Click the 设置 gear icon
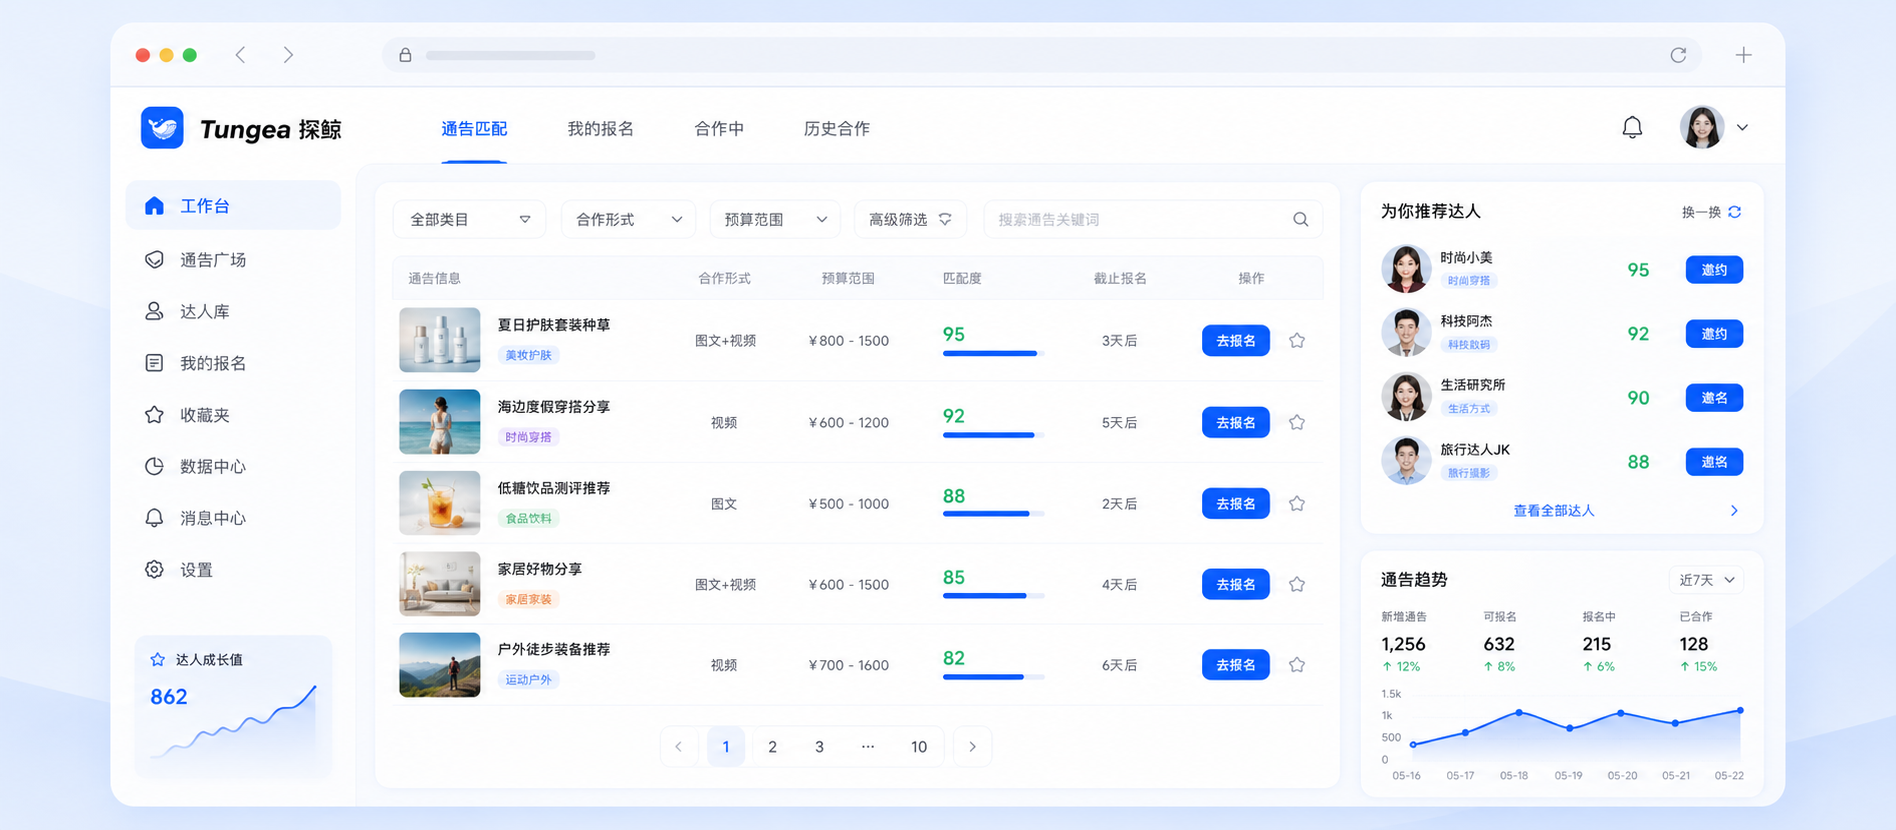This screenshot has height=830, width=1896. coord(154,569)
